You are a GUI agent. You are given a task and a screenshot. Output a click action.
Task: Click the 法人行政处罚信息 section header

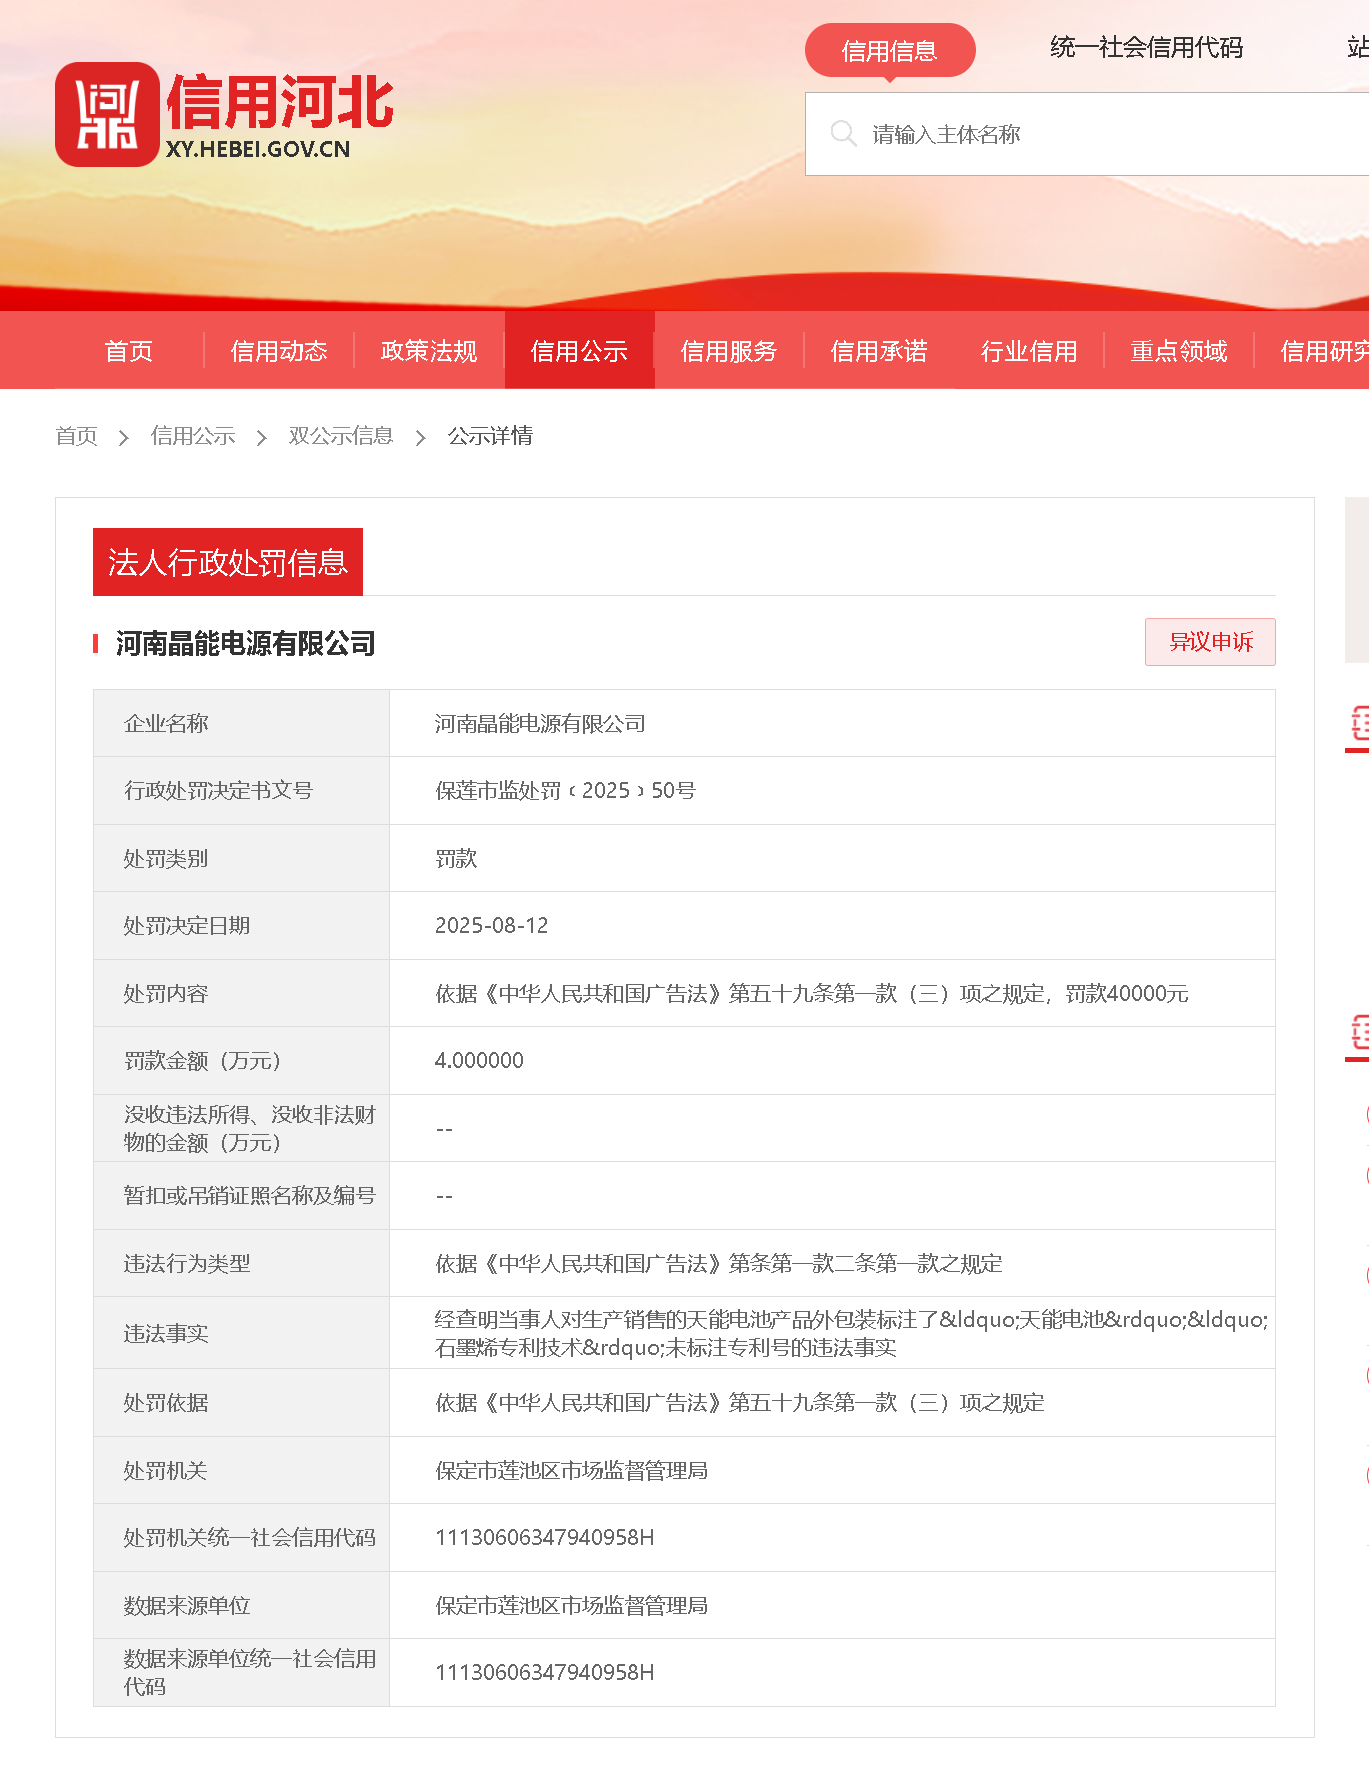[228, 562]
